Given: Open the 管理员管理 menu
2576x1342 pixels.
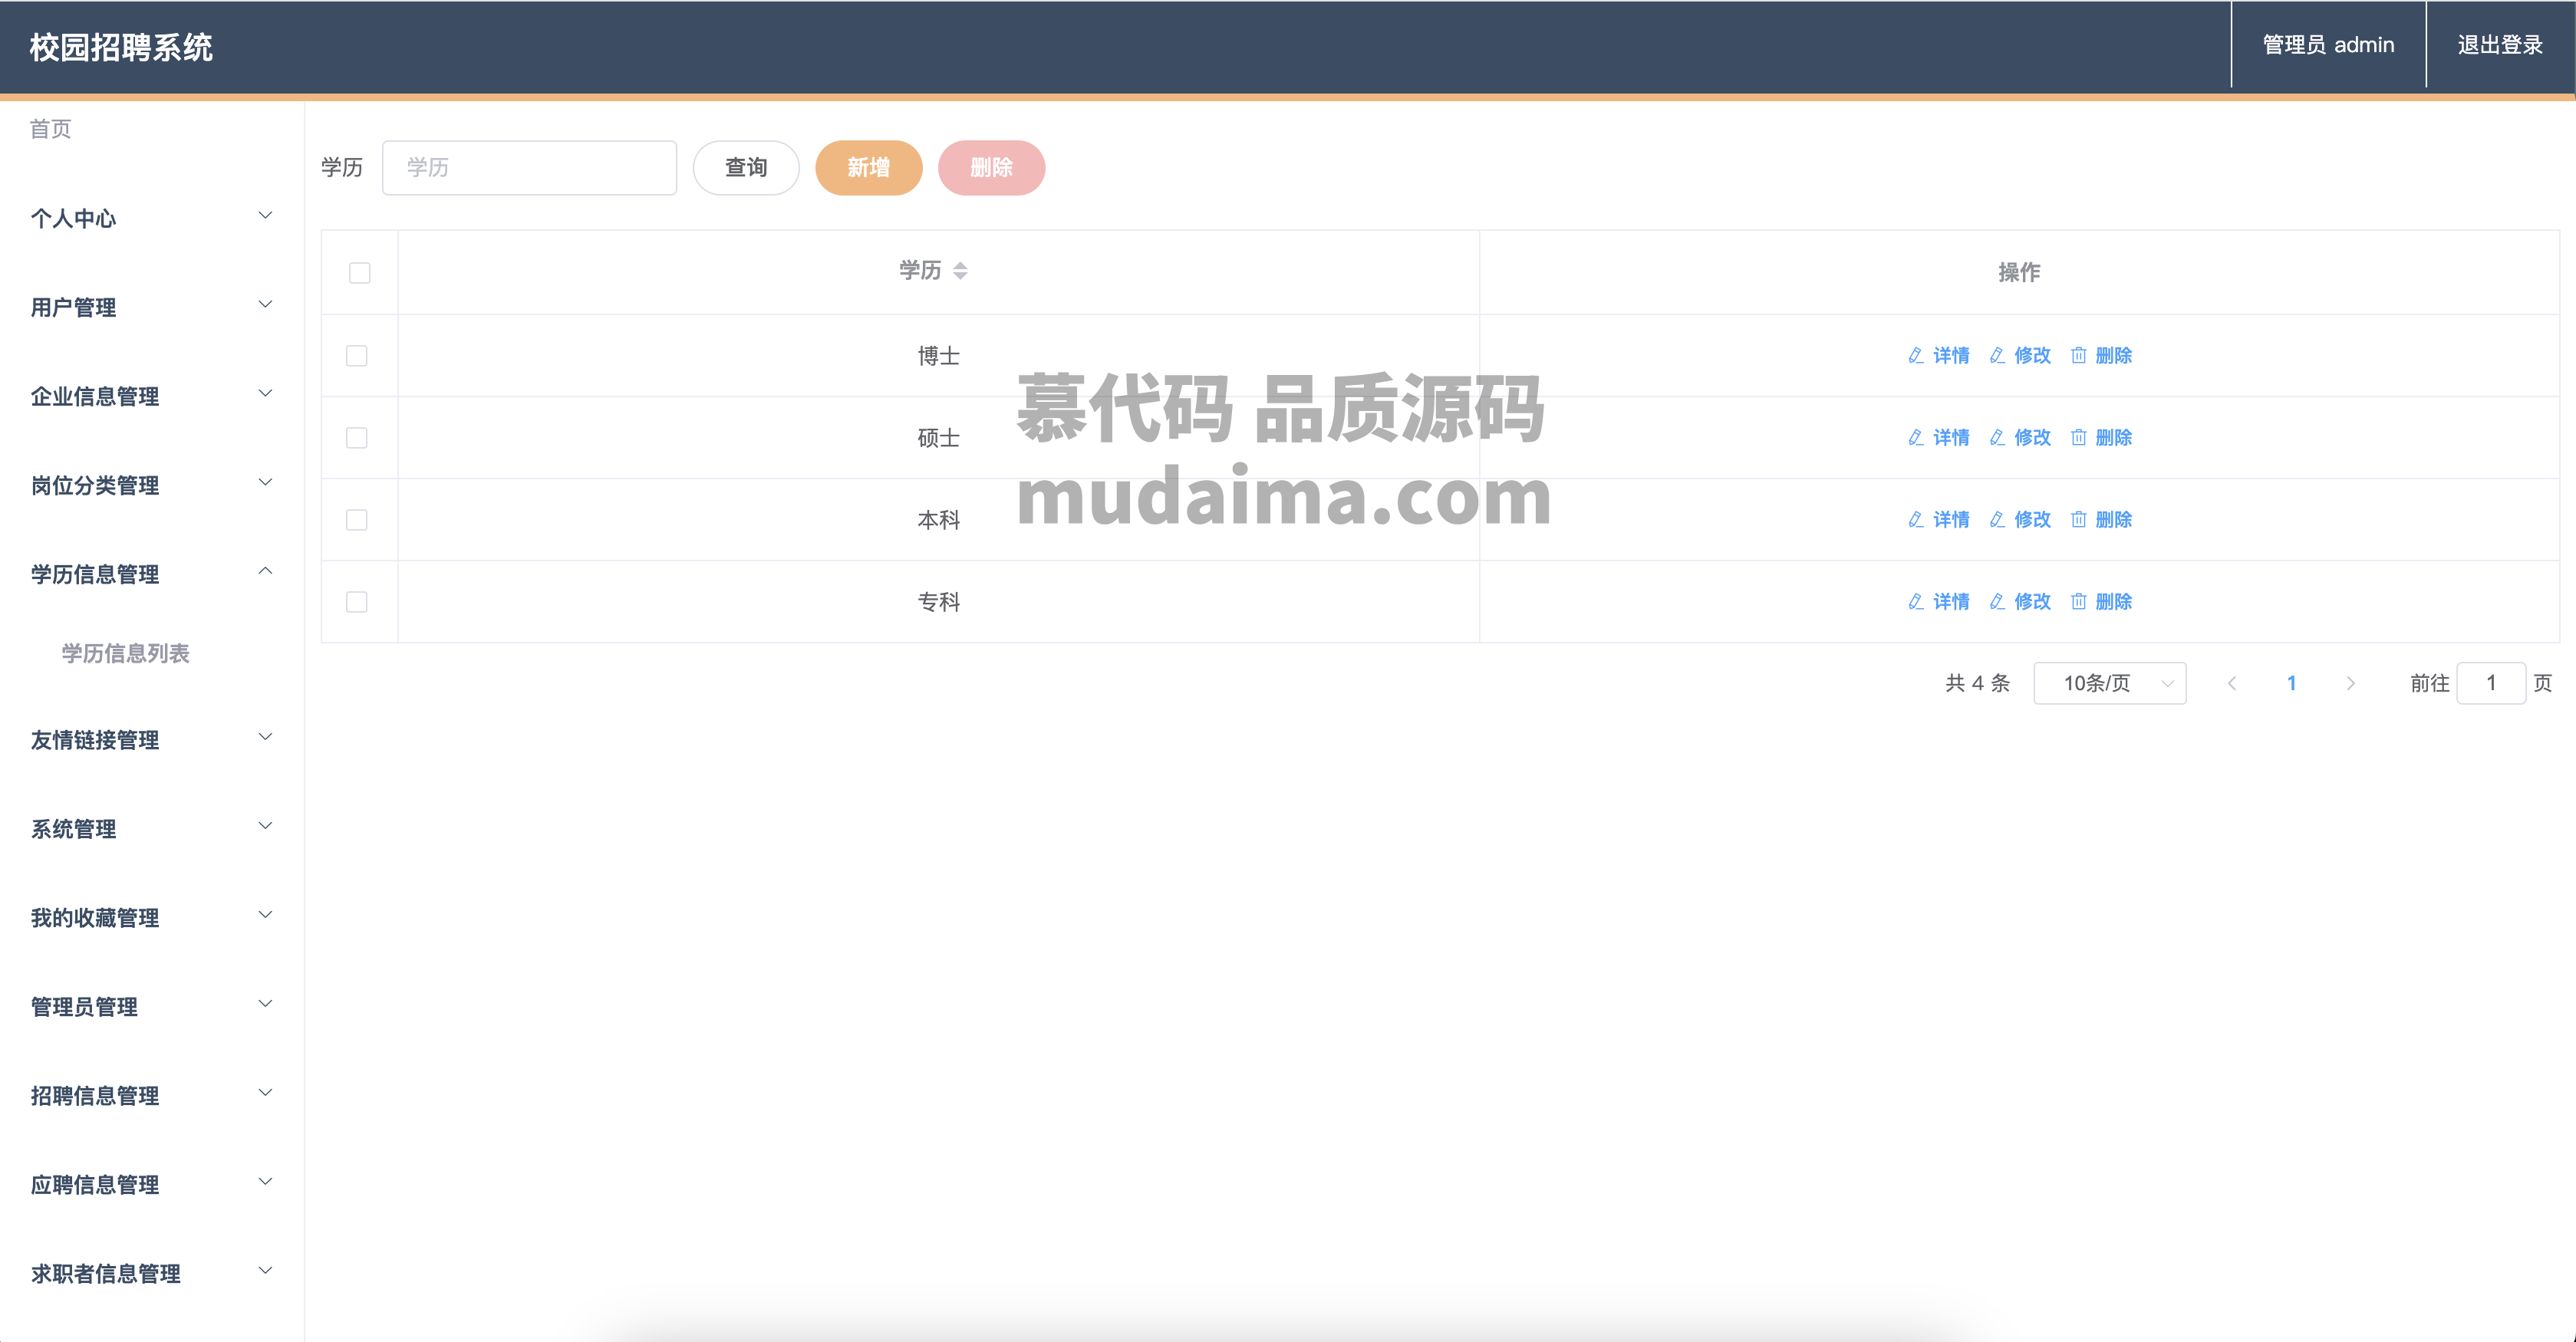Looking at the screenshot, I should click(x=152, y=1007).
